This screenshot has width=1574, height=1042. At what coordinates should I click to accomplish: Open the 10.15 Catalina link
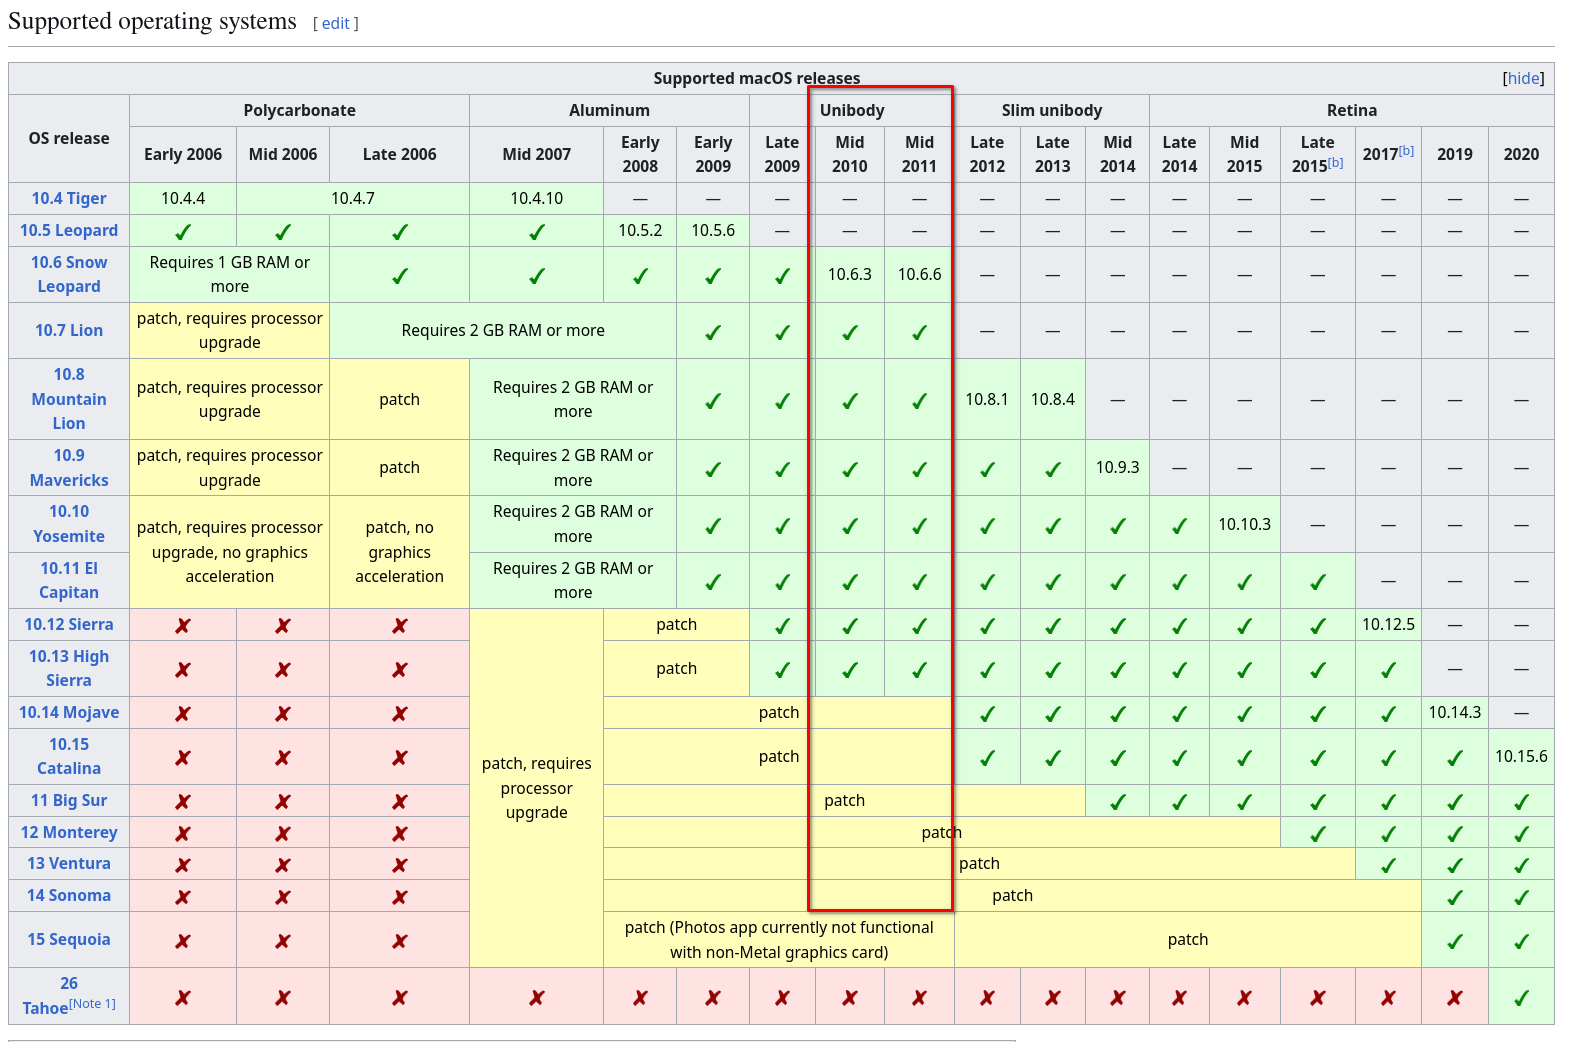point(69,756)
